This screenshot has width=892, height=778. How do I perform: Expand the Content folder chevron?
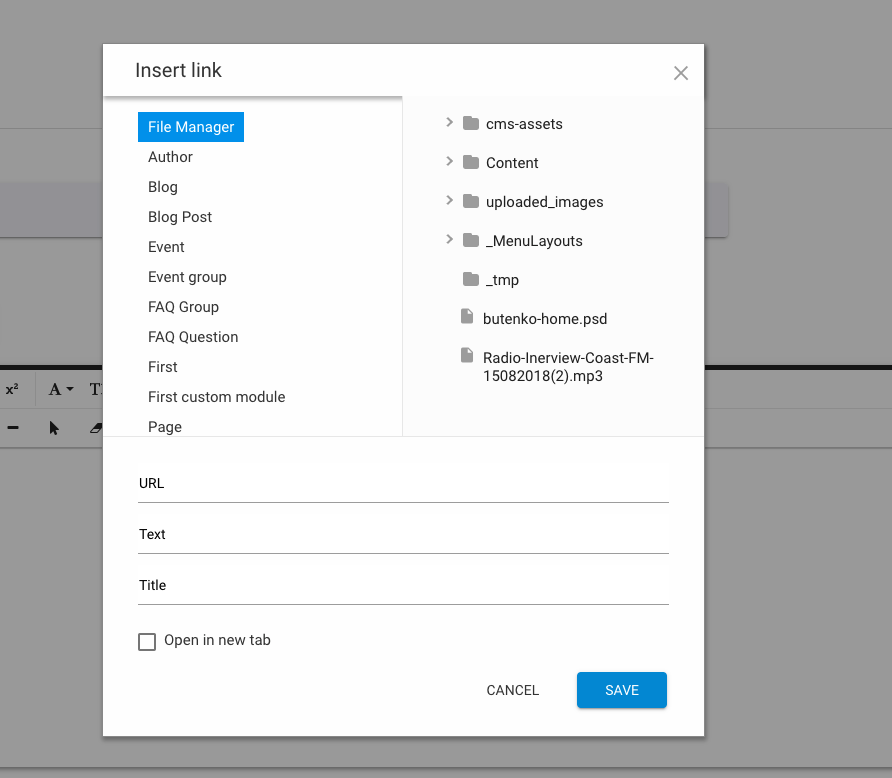(449, 162)
